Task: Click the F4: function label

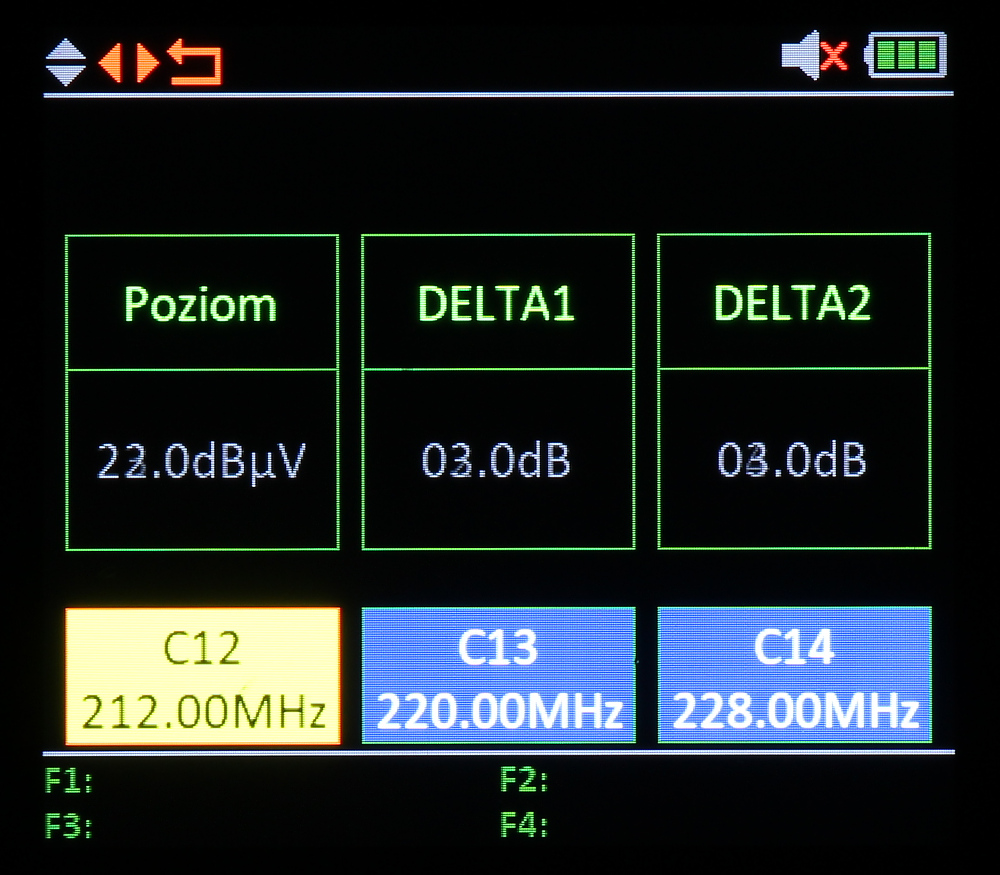Action: (x=524, y=827)
